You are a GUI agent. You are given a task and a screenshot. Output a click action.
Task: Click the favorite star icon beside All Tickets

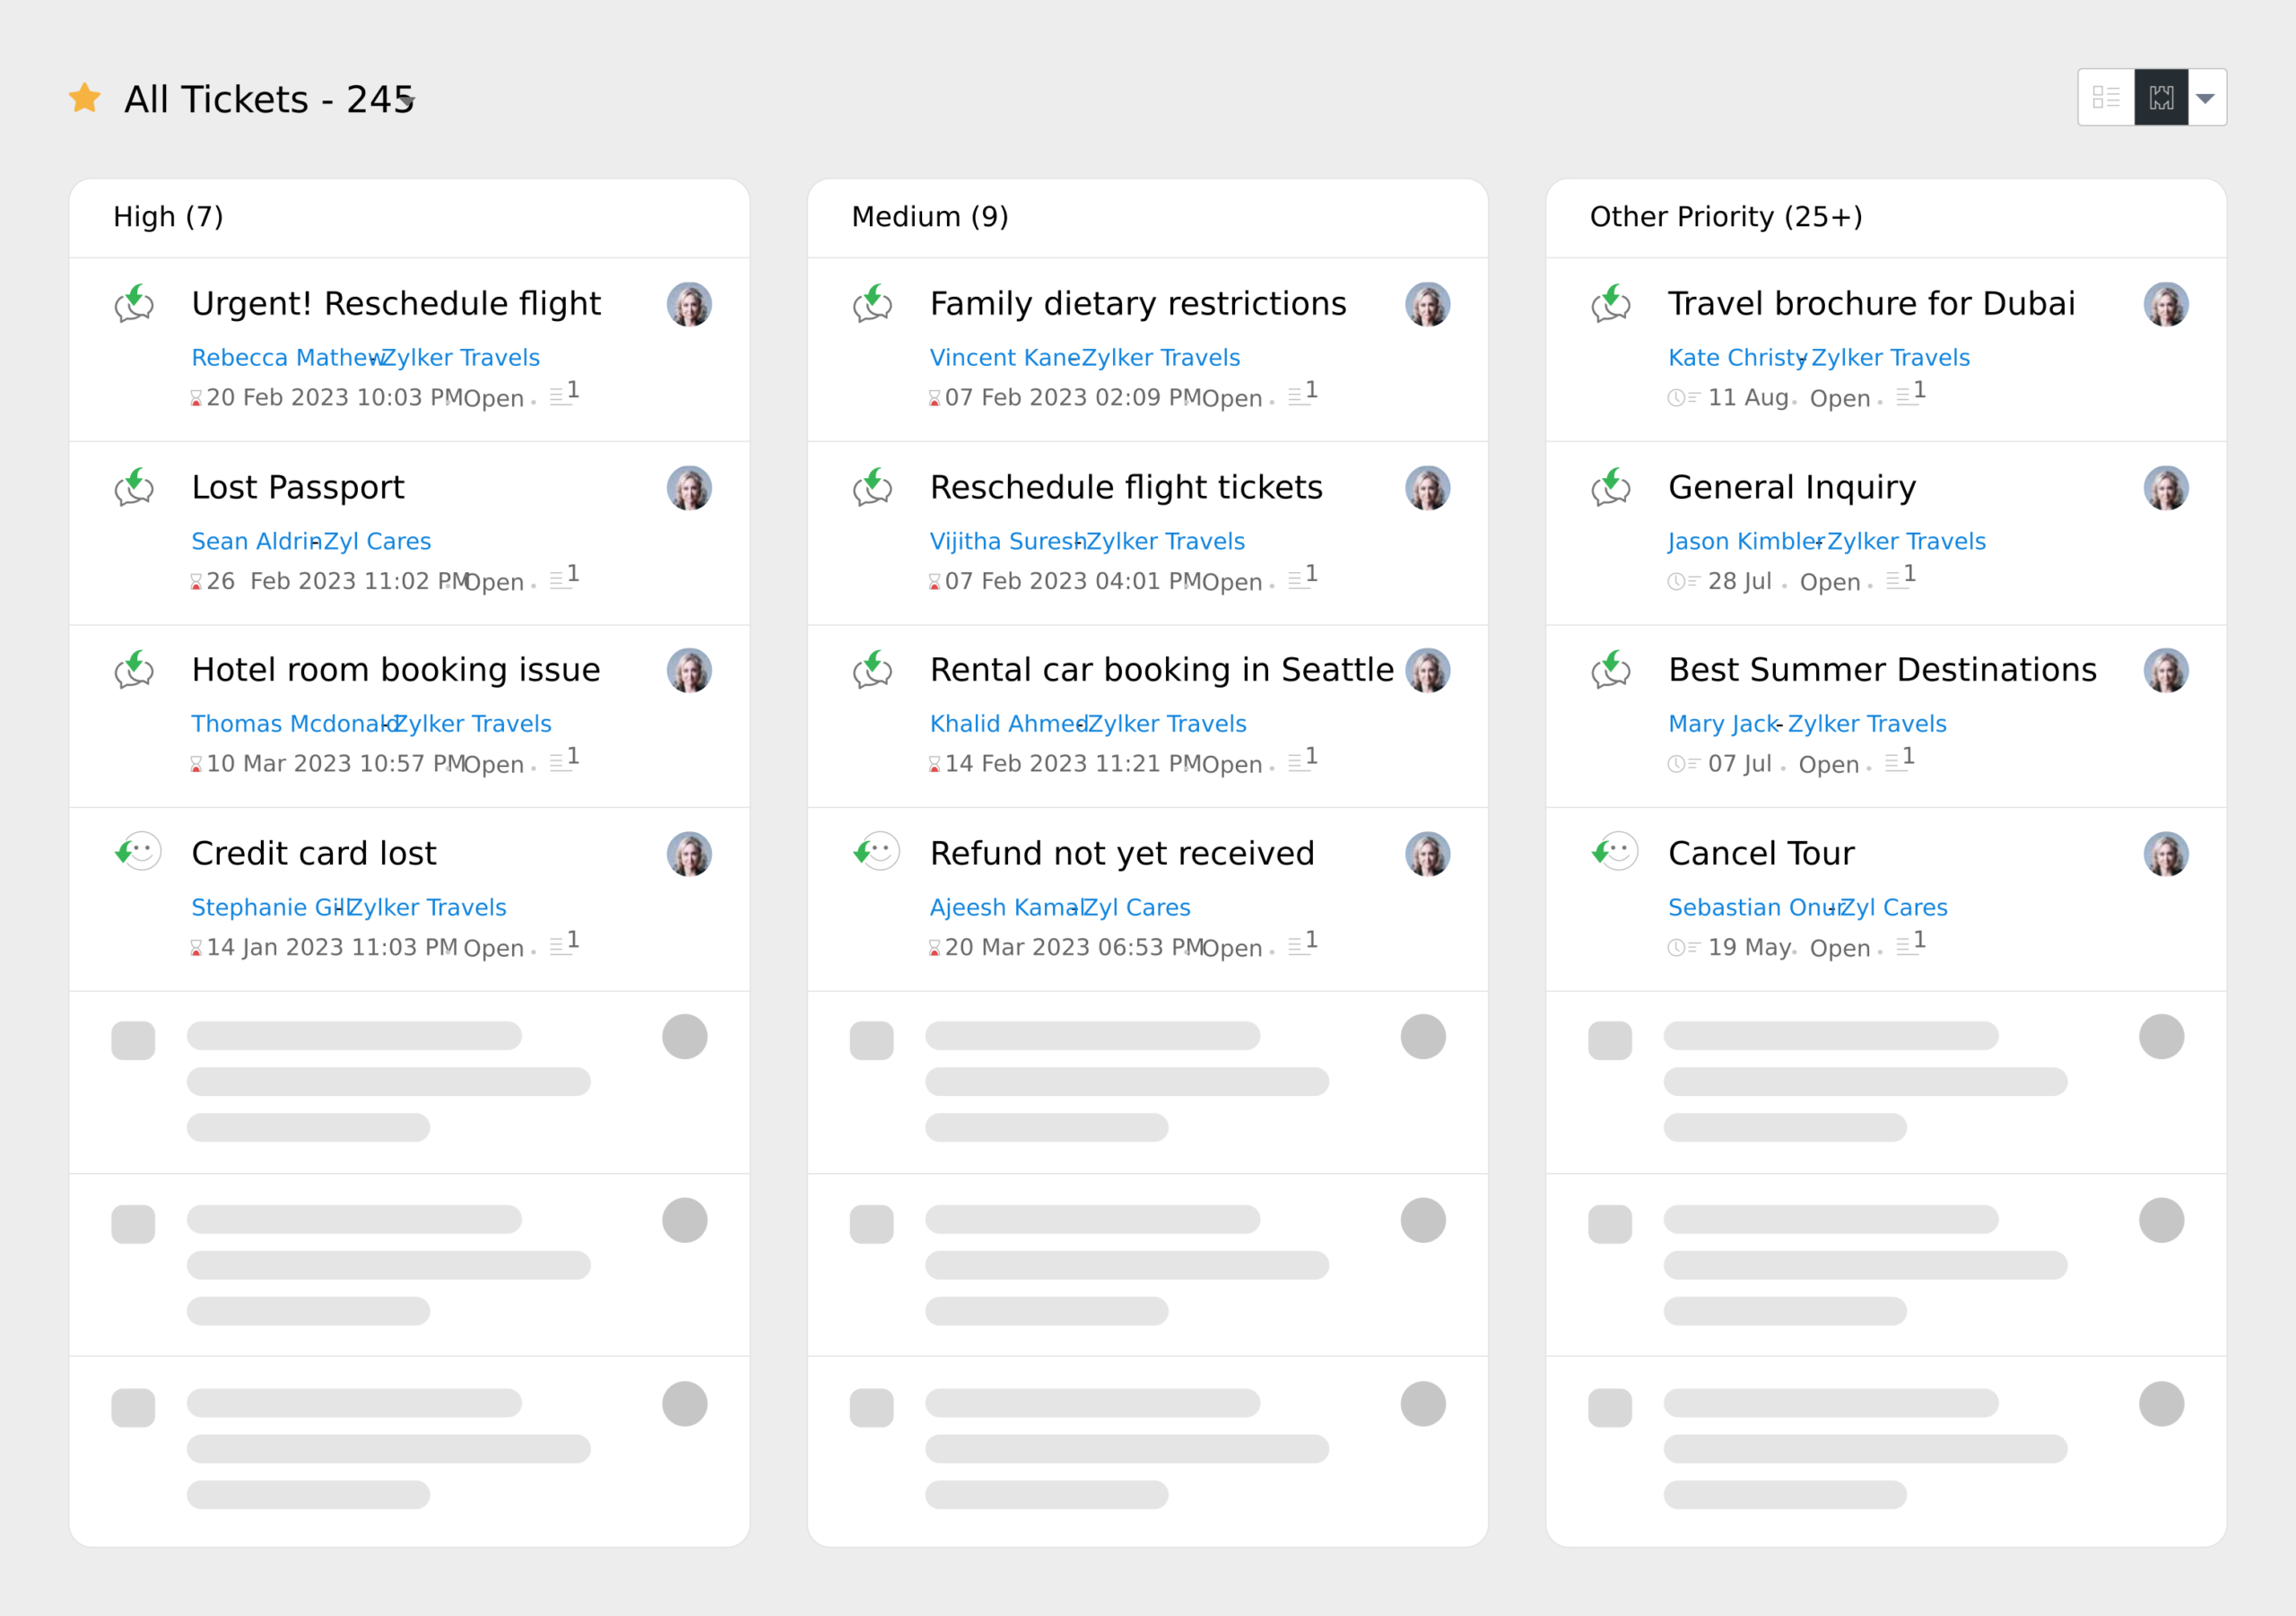(x=85, y=98)
